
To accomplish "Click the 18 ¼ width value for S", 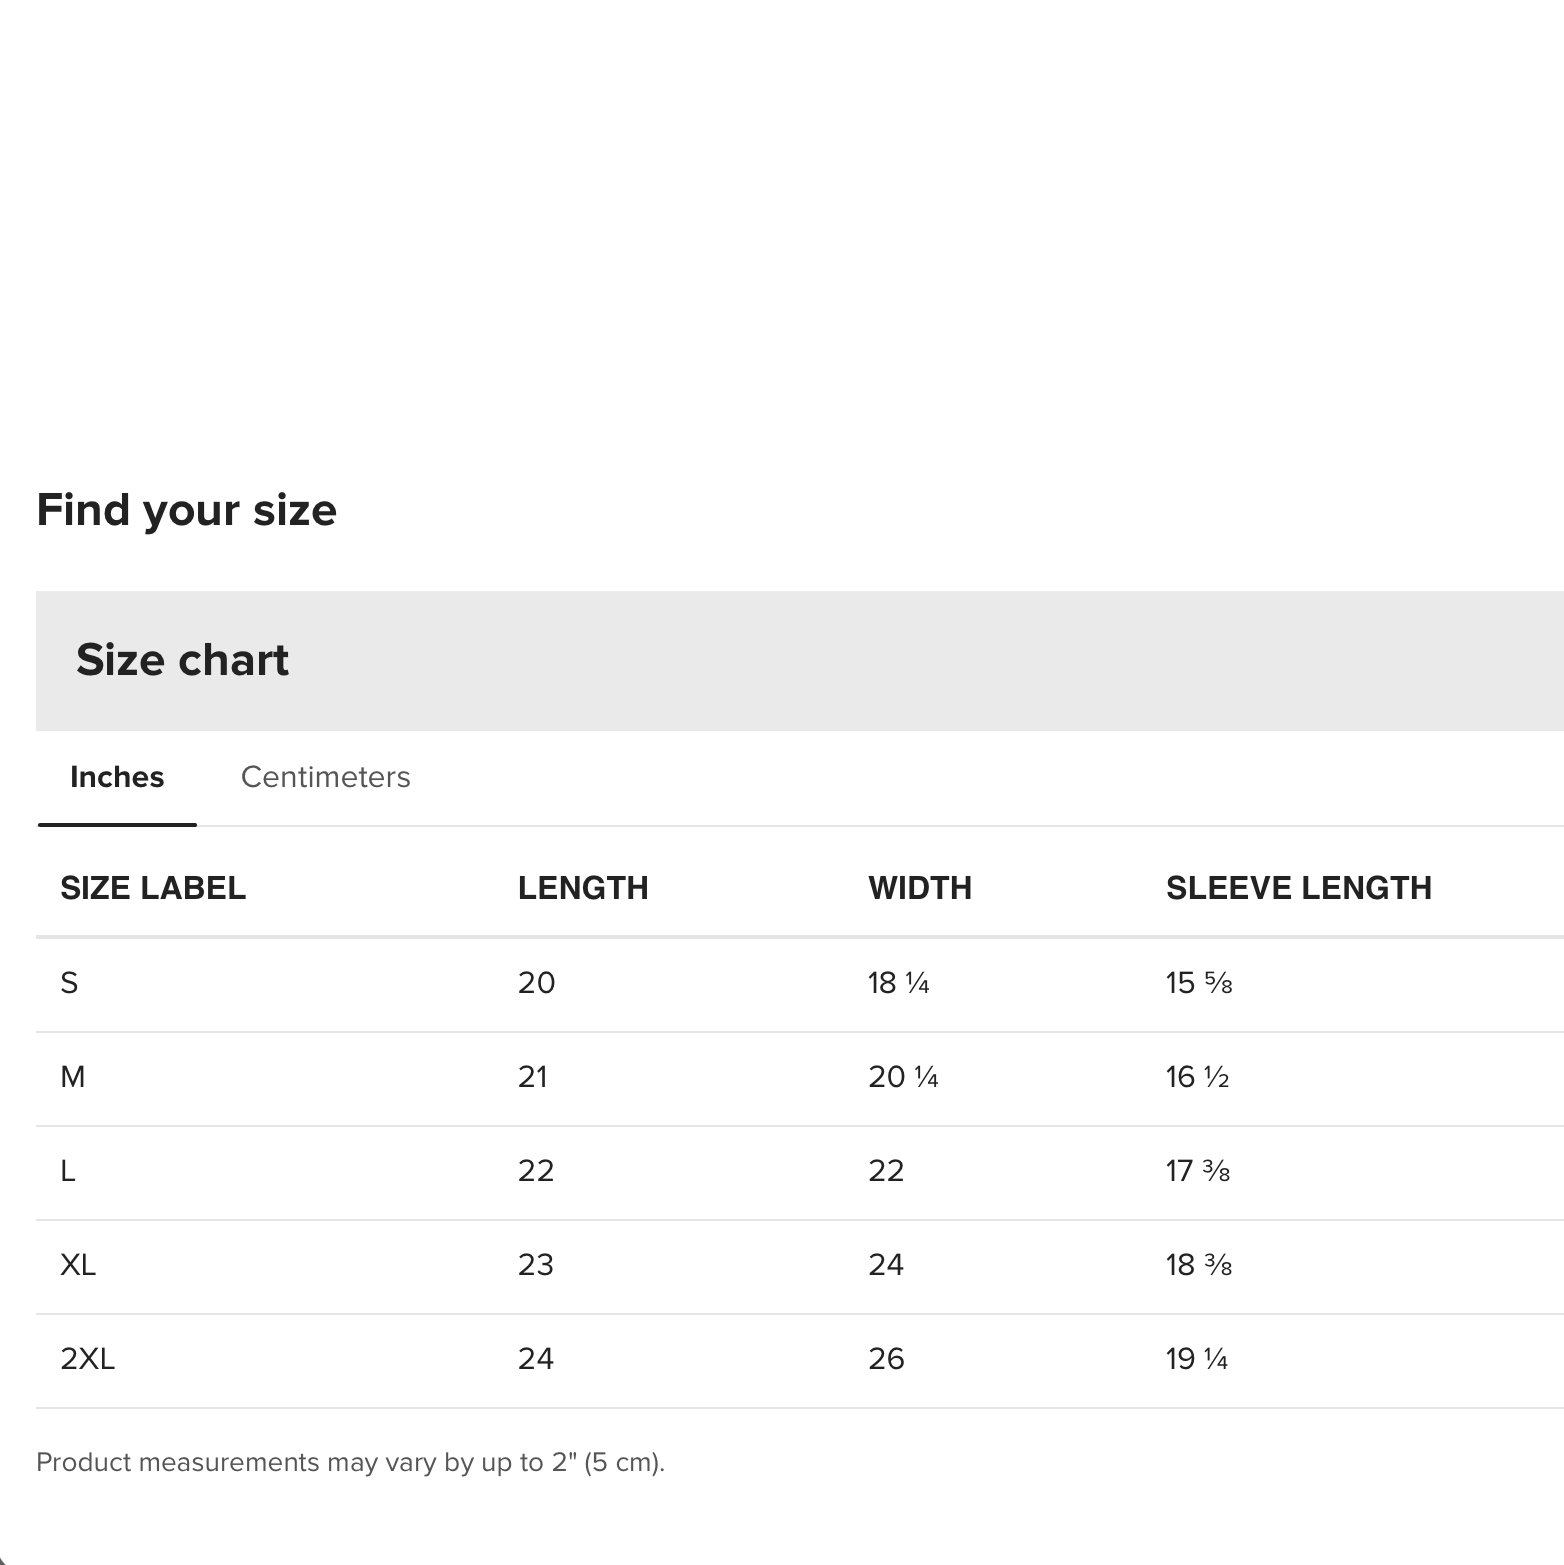I will pos(899,983).
